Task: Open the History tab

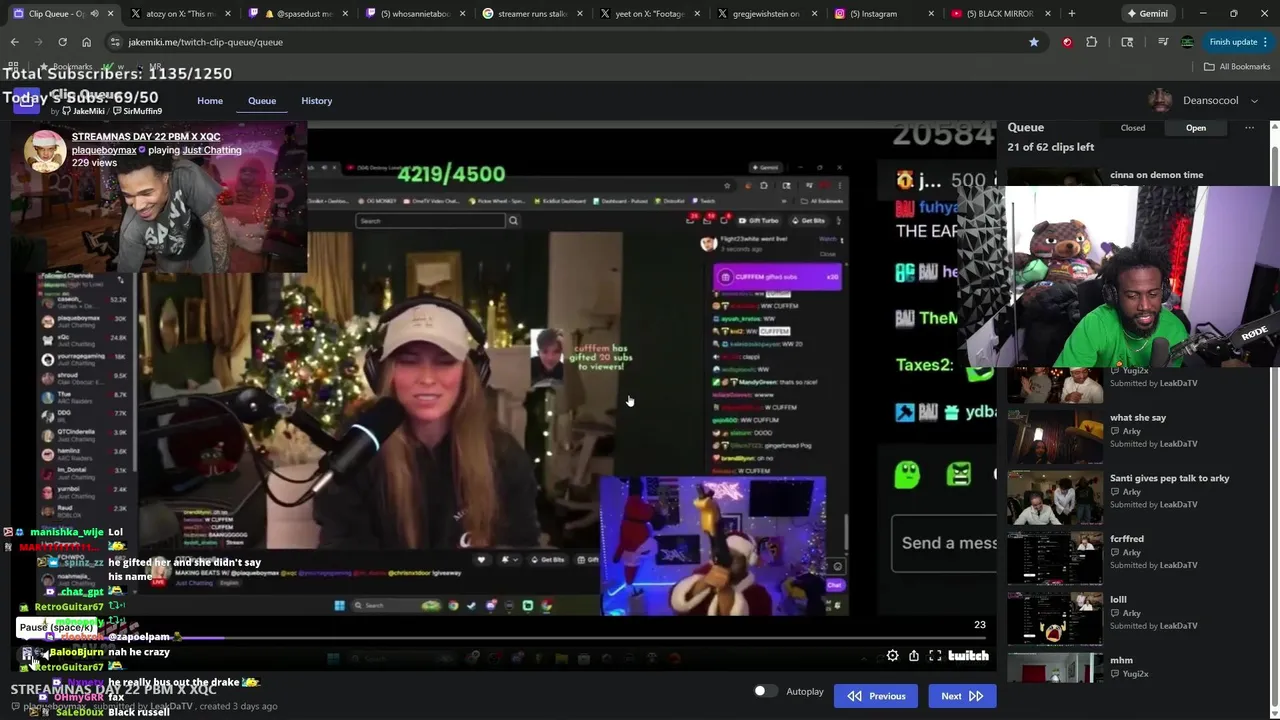Action: point(317,101)
